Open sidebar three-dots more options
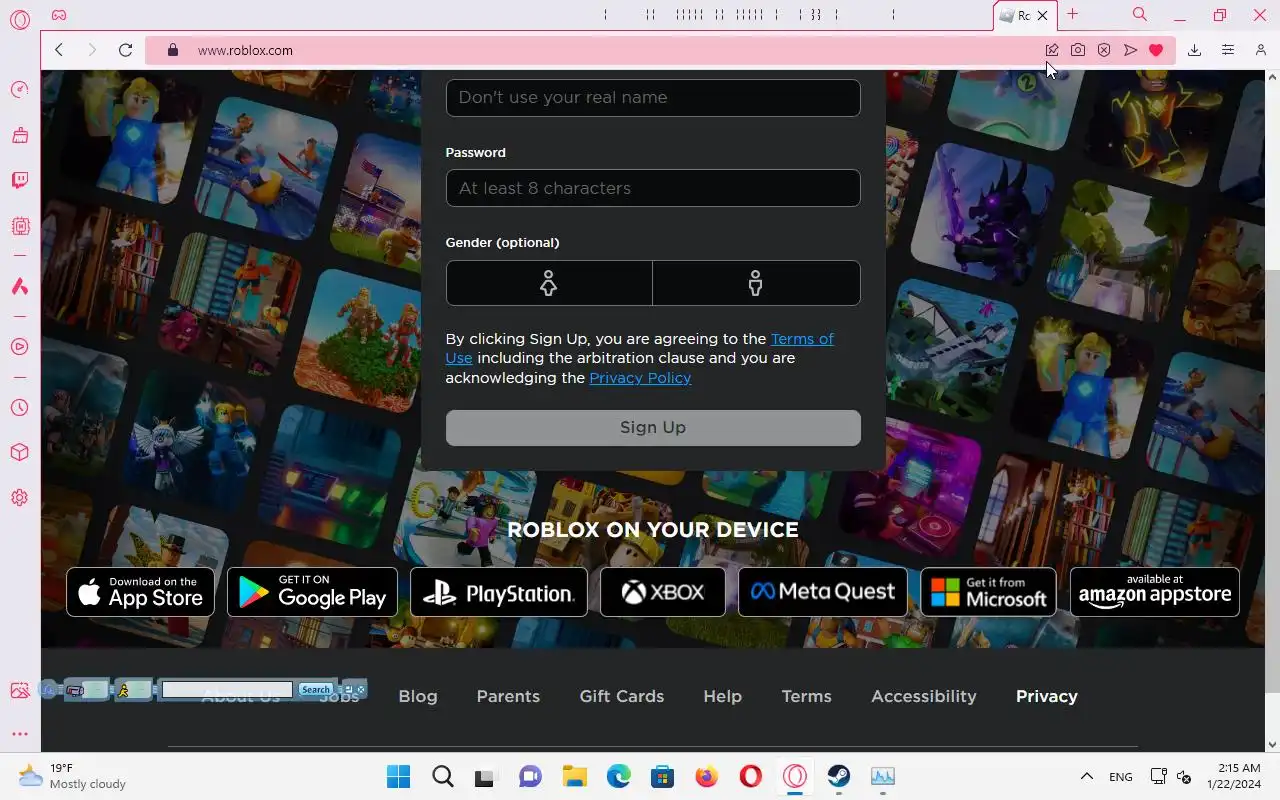Viewport: 1280px width, 800px height. click(19, 734)
